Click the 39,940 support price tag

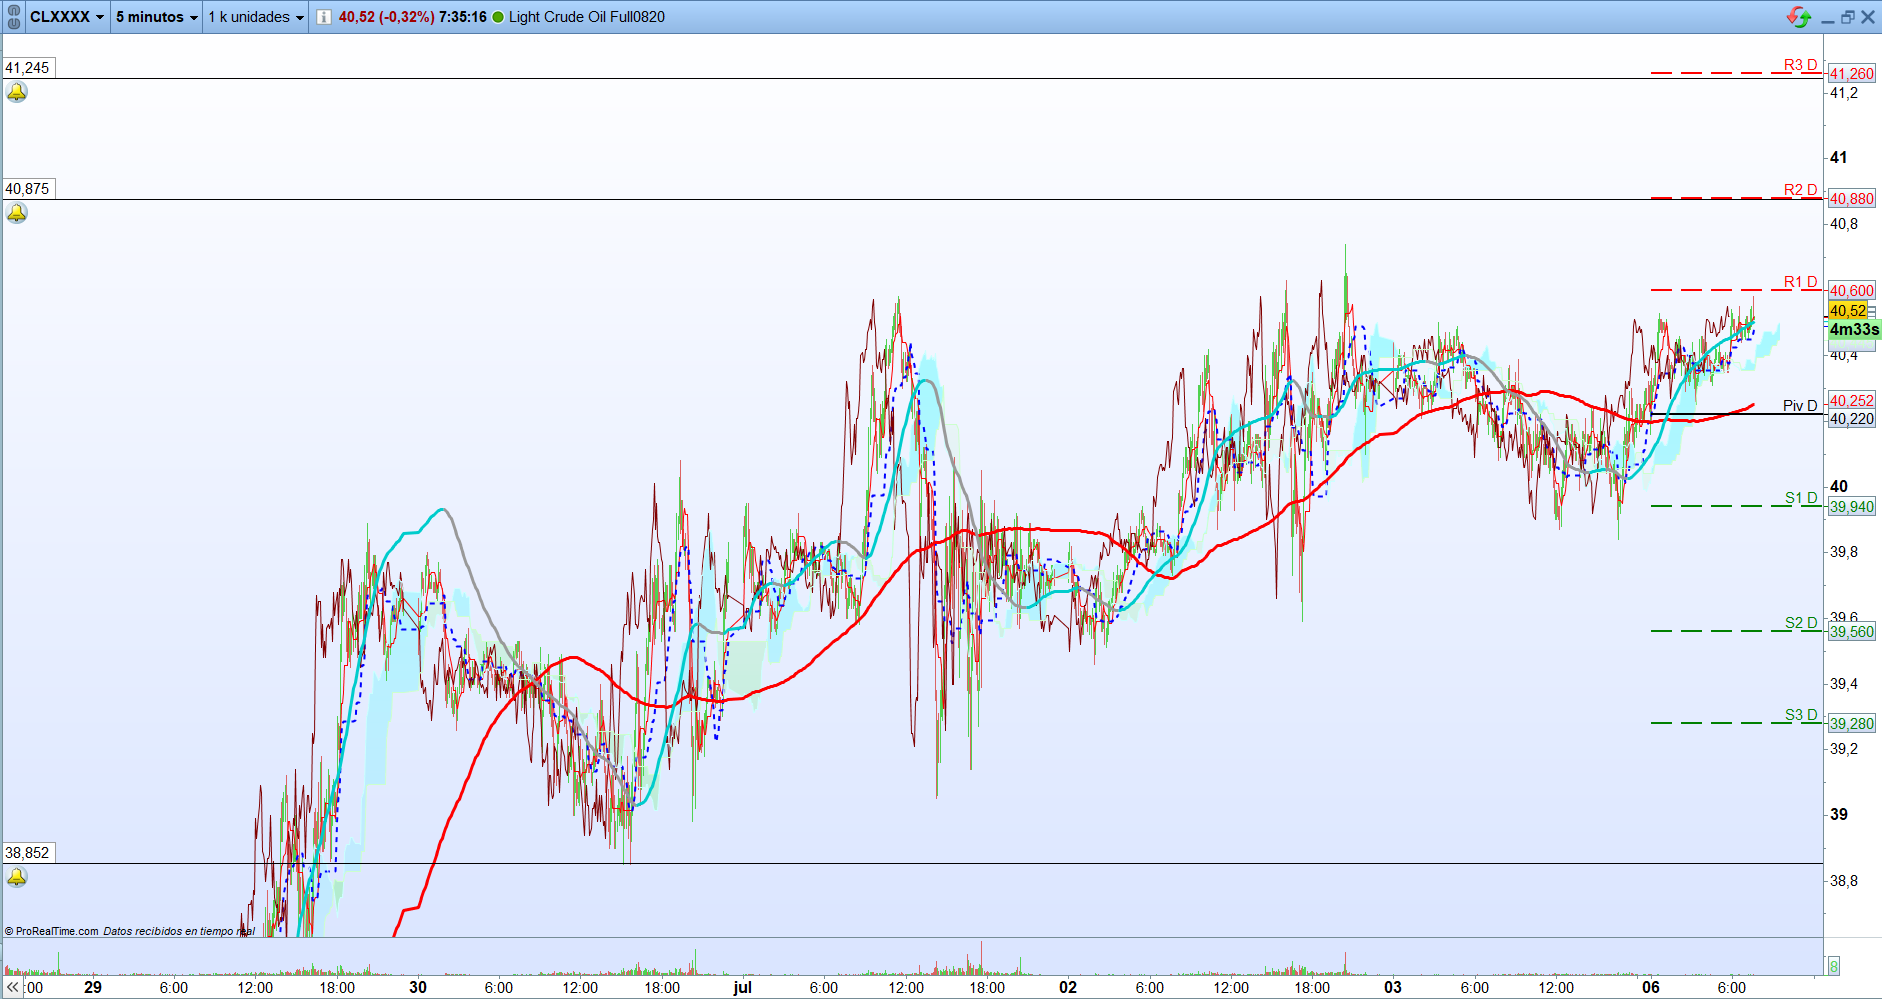pyautogui.click(x=1852, y=507)
